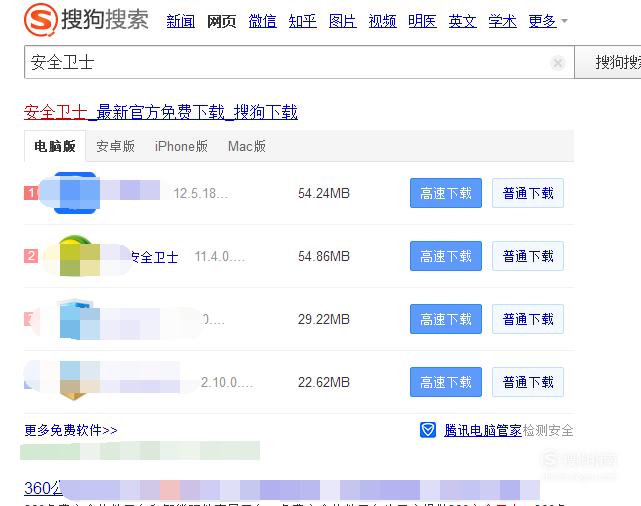Click the 检测安全 text
Viewport: 641px width, 506px height.
click(548, 430)
